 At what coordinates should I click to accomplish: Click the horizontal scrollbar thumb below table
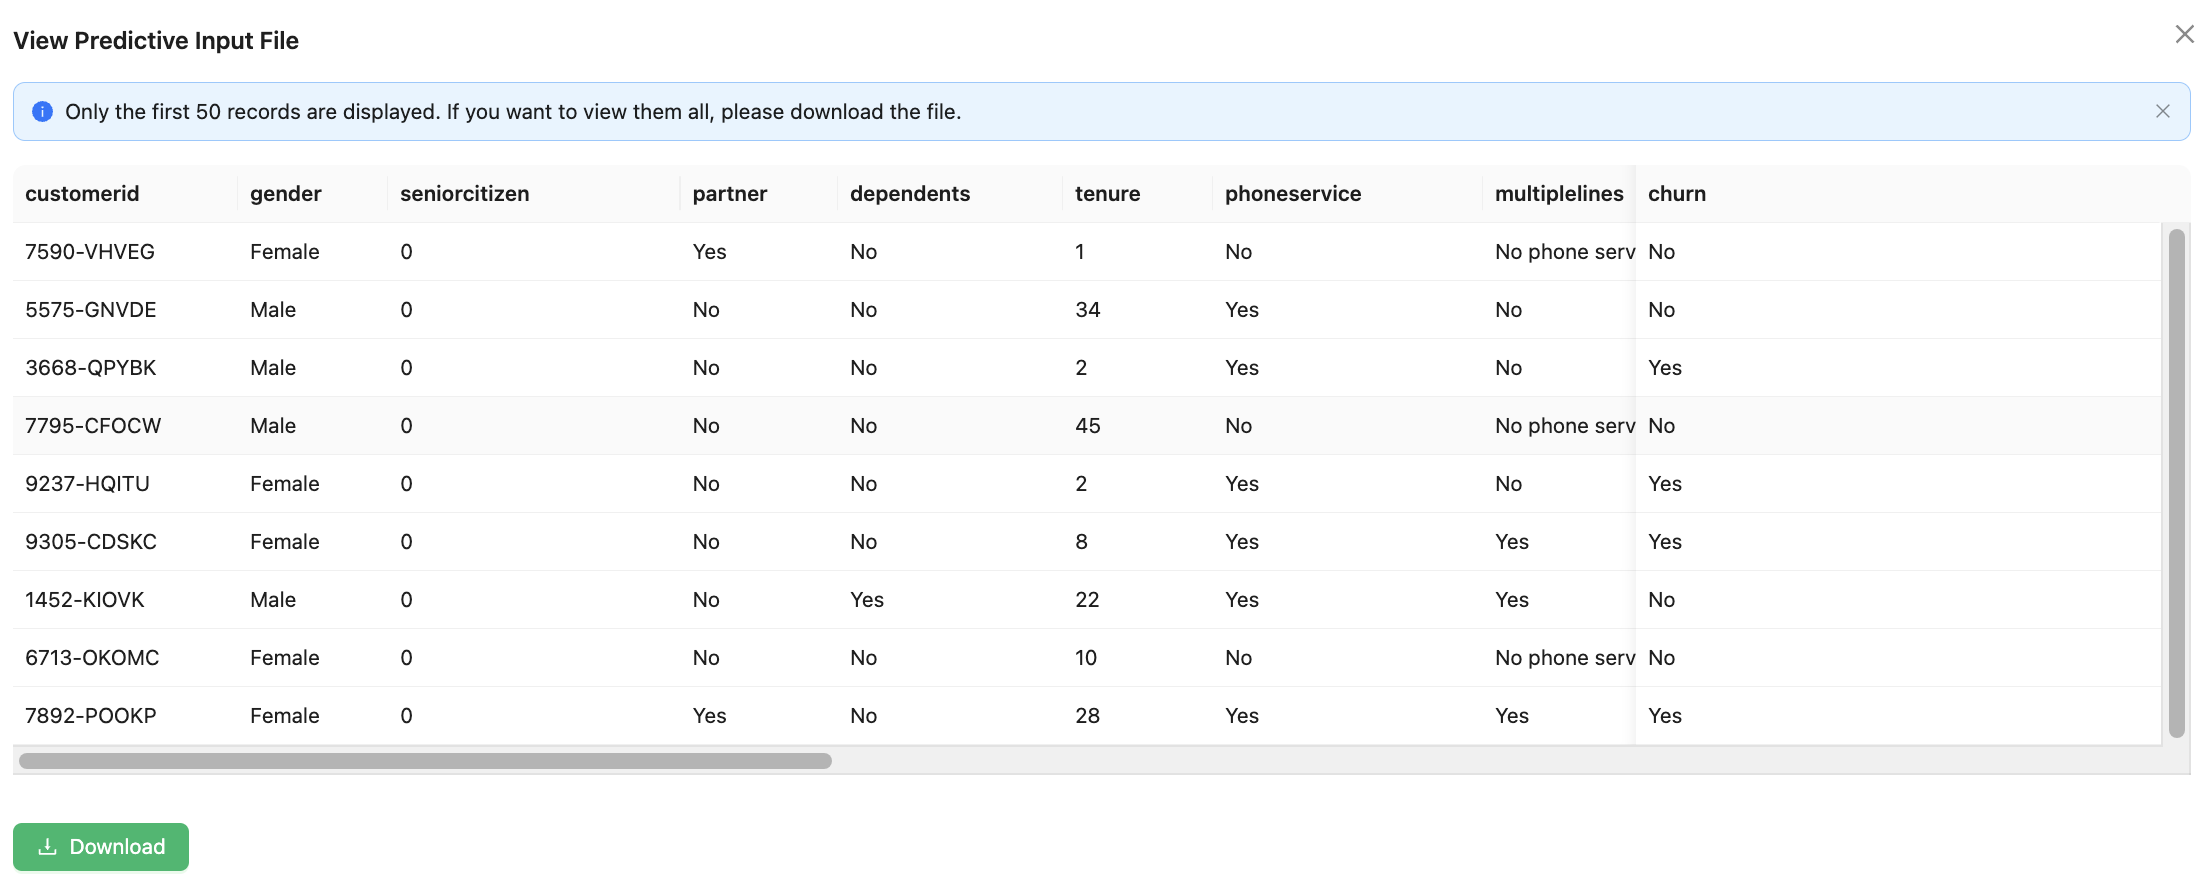(x=425, y=761)
